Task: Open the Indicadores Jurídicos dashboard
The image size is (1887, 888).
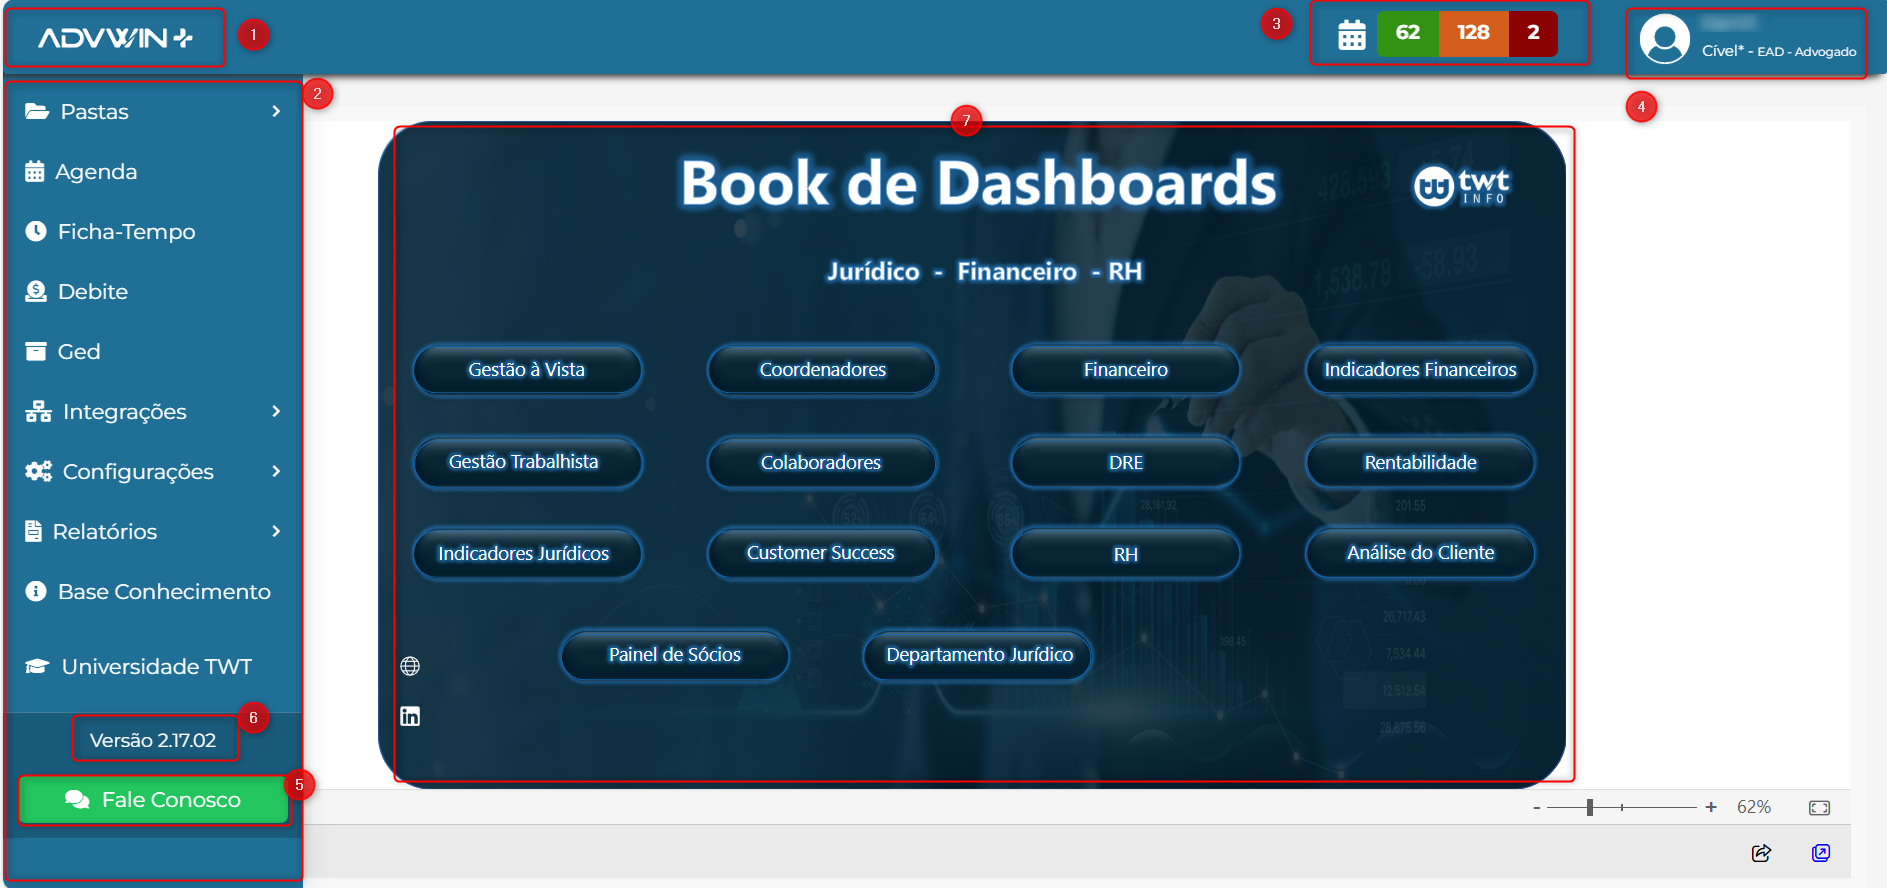Action: pos(527,553)
